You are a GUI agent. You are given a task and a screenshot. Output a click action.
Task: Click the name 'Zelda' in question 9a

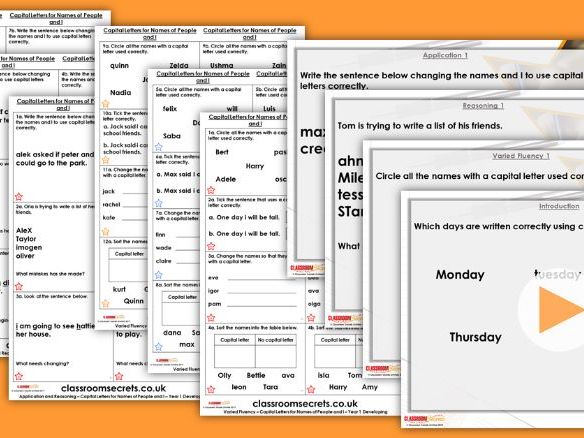coord(179,66)
